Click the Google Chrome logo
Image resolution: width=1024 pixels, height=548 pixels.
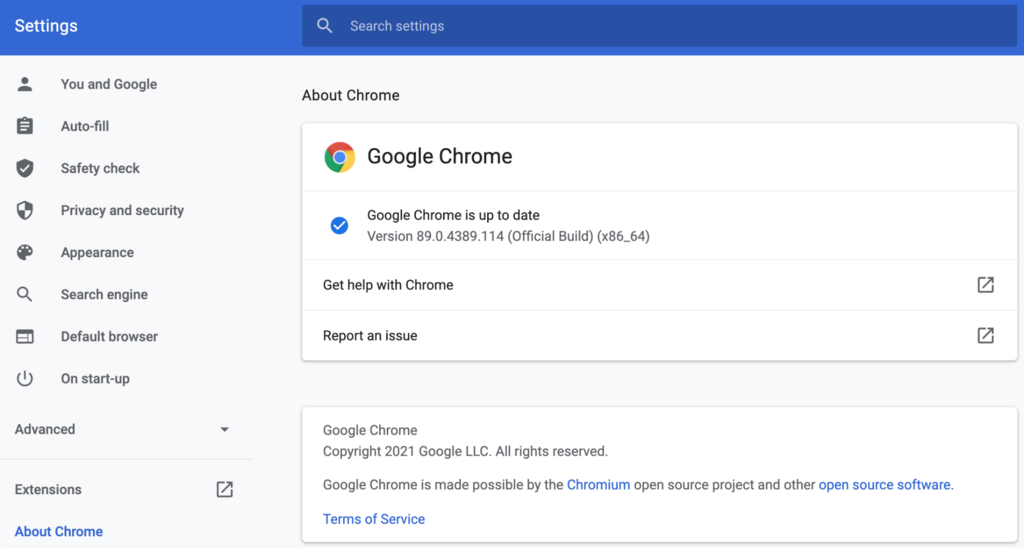click(340, 157)
